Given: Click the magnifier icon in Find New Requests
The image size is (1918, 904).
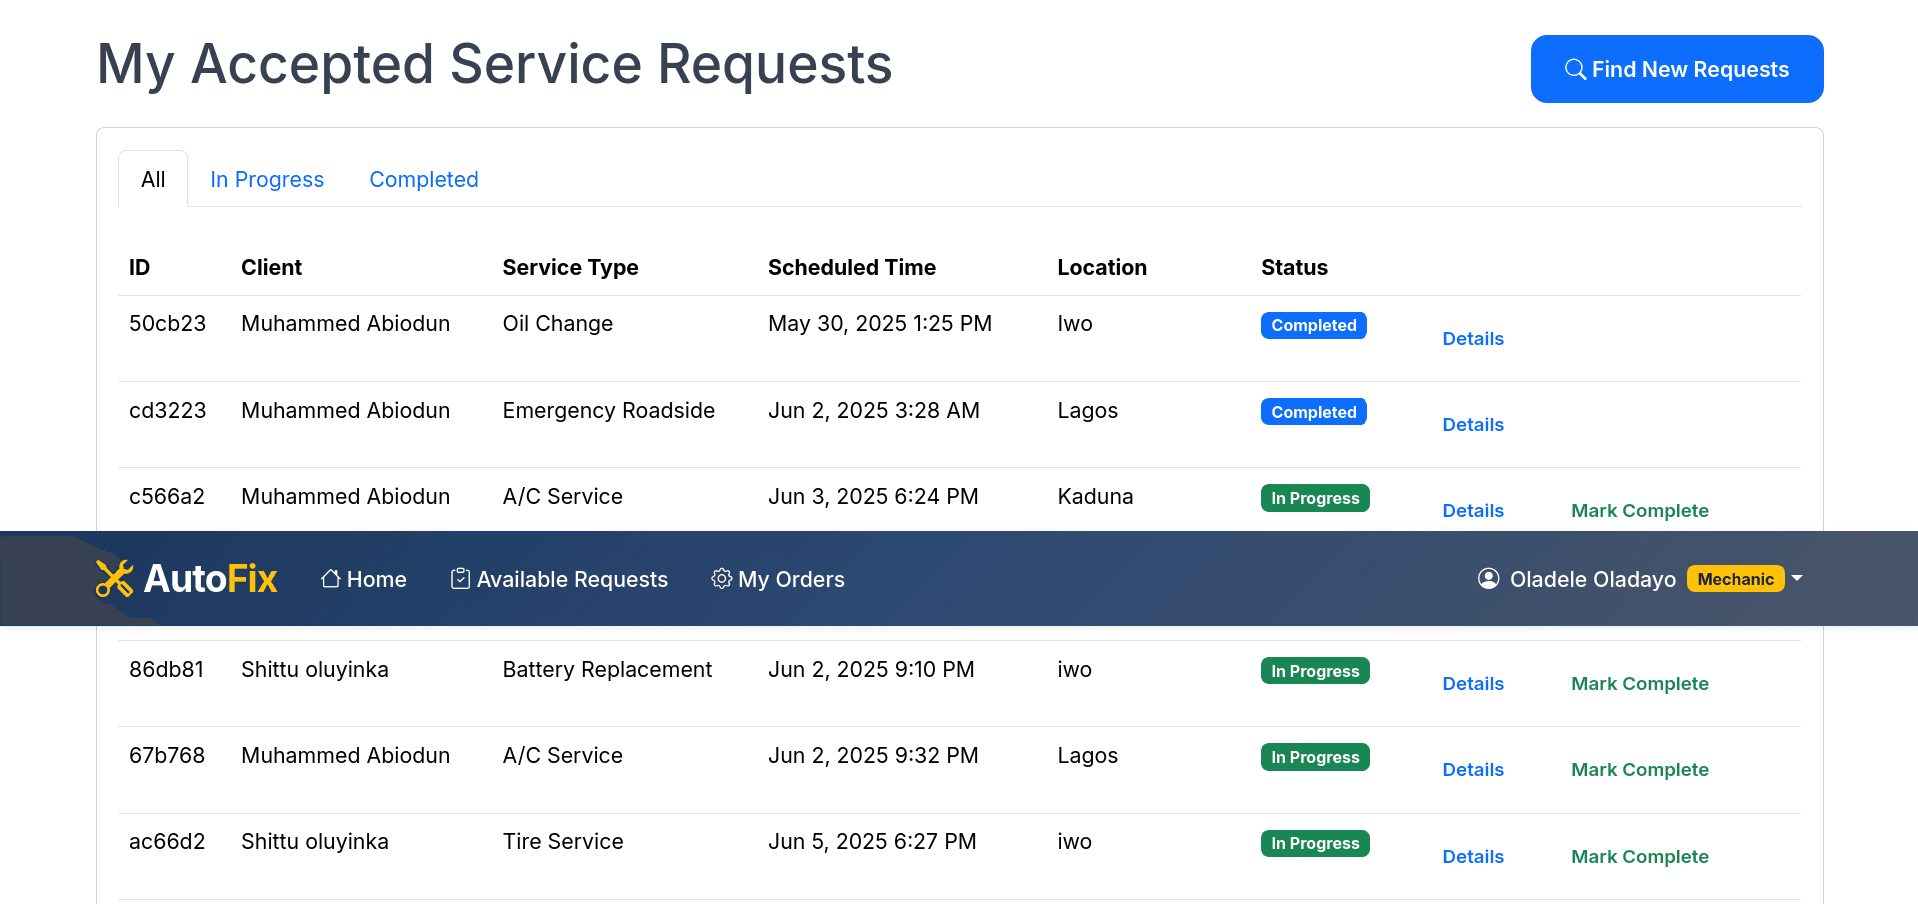Looking at the screenshot, I should point(1575,69).
